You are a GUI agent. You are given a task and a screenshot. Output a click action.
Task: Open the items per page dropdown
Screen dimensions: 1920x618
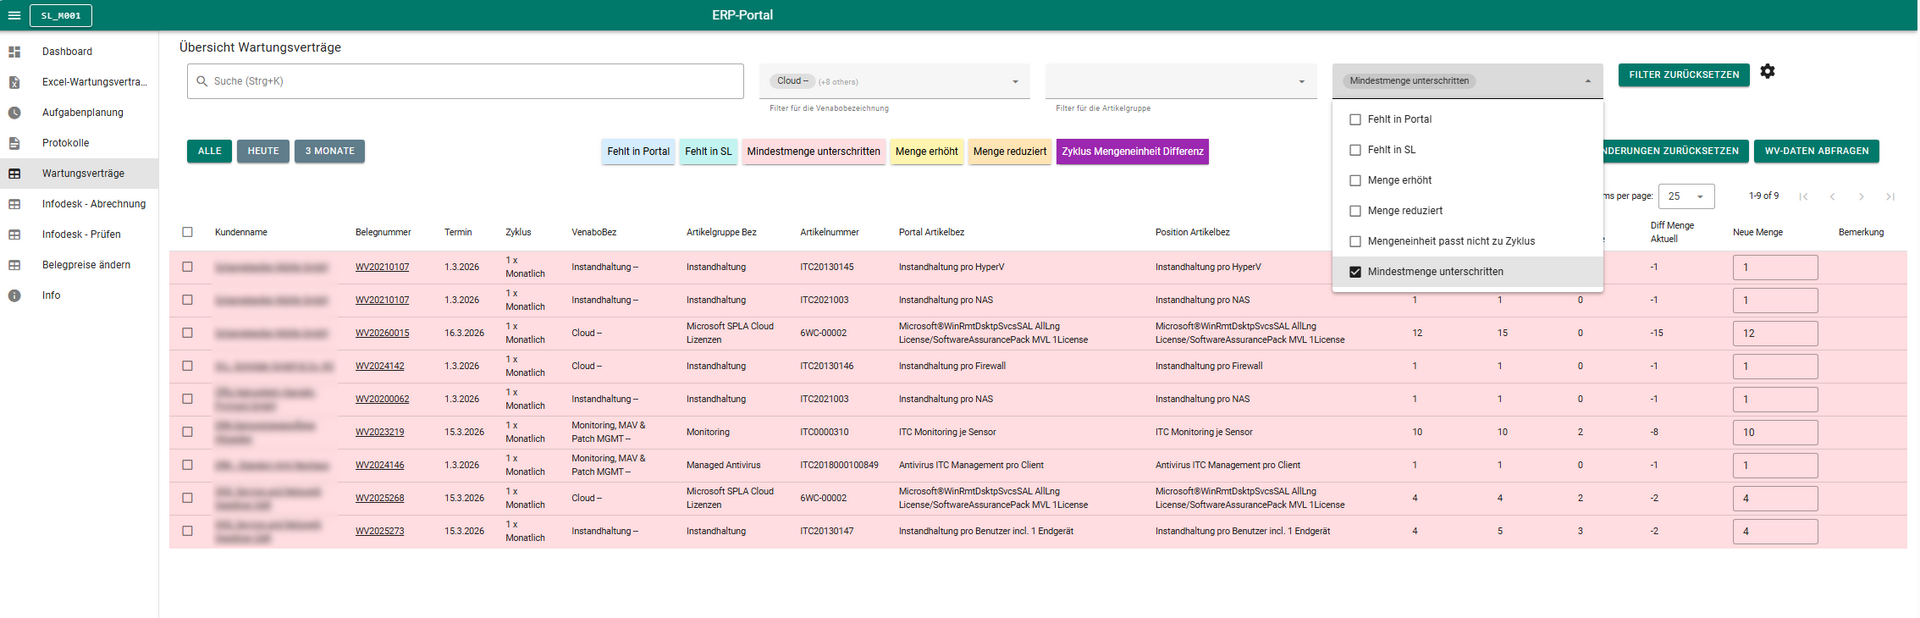[x=1686, y=197]
